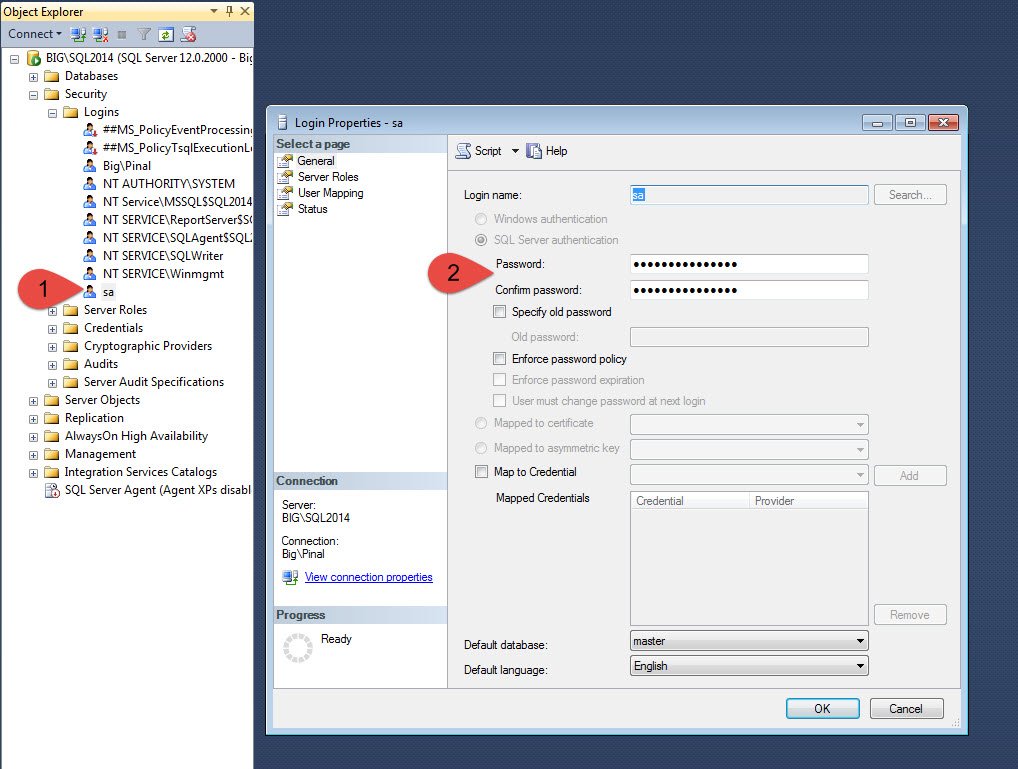Open the View connection properties link
The image size is (1018, 769).
click(369, 577)
